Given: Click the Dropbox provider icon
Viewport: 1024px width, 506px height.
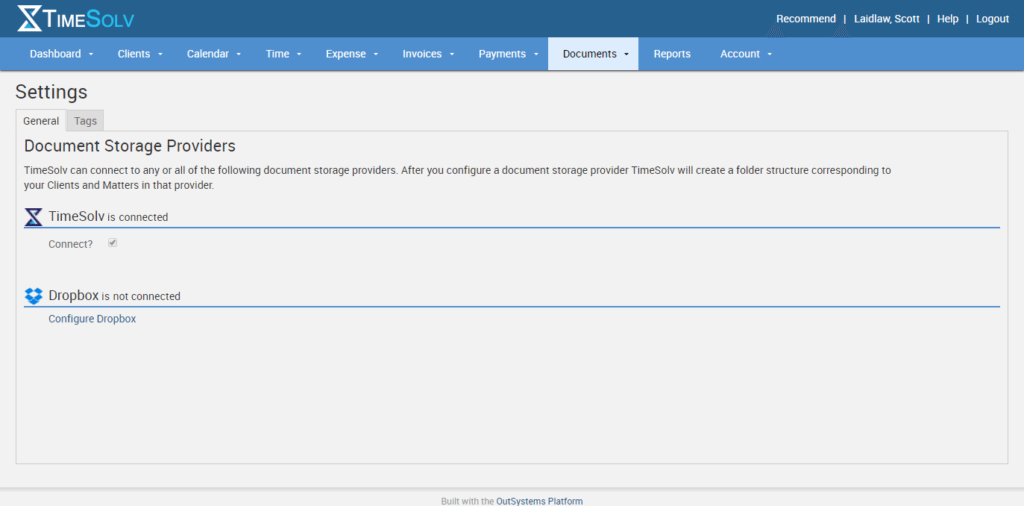Looking at the screenshot, I should point(33,296).
